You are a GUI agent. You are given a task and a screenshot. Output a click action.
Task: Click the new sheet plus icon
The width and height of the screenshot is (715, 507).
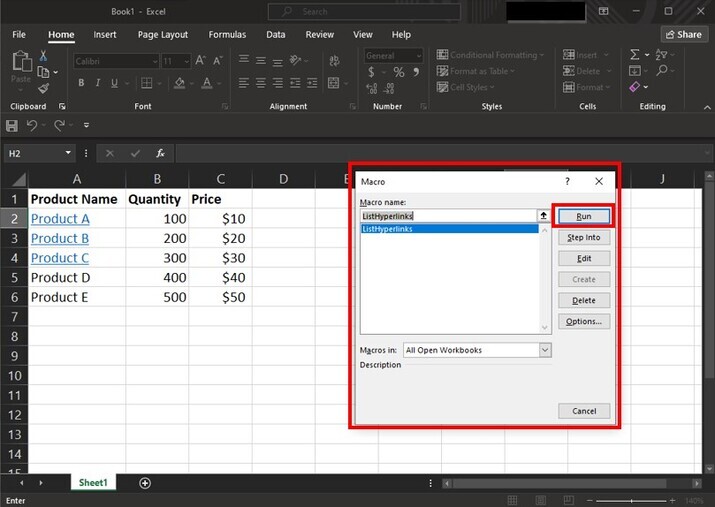(x=145, y=483)
